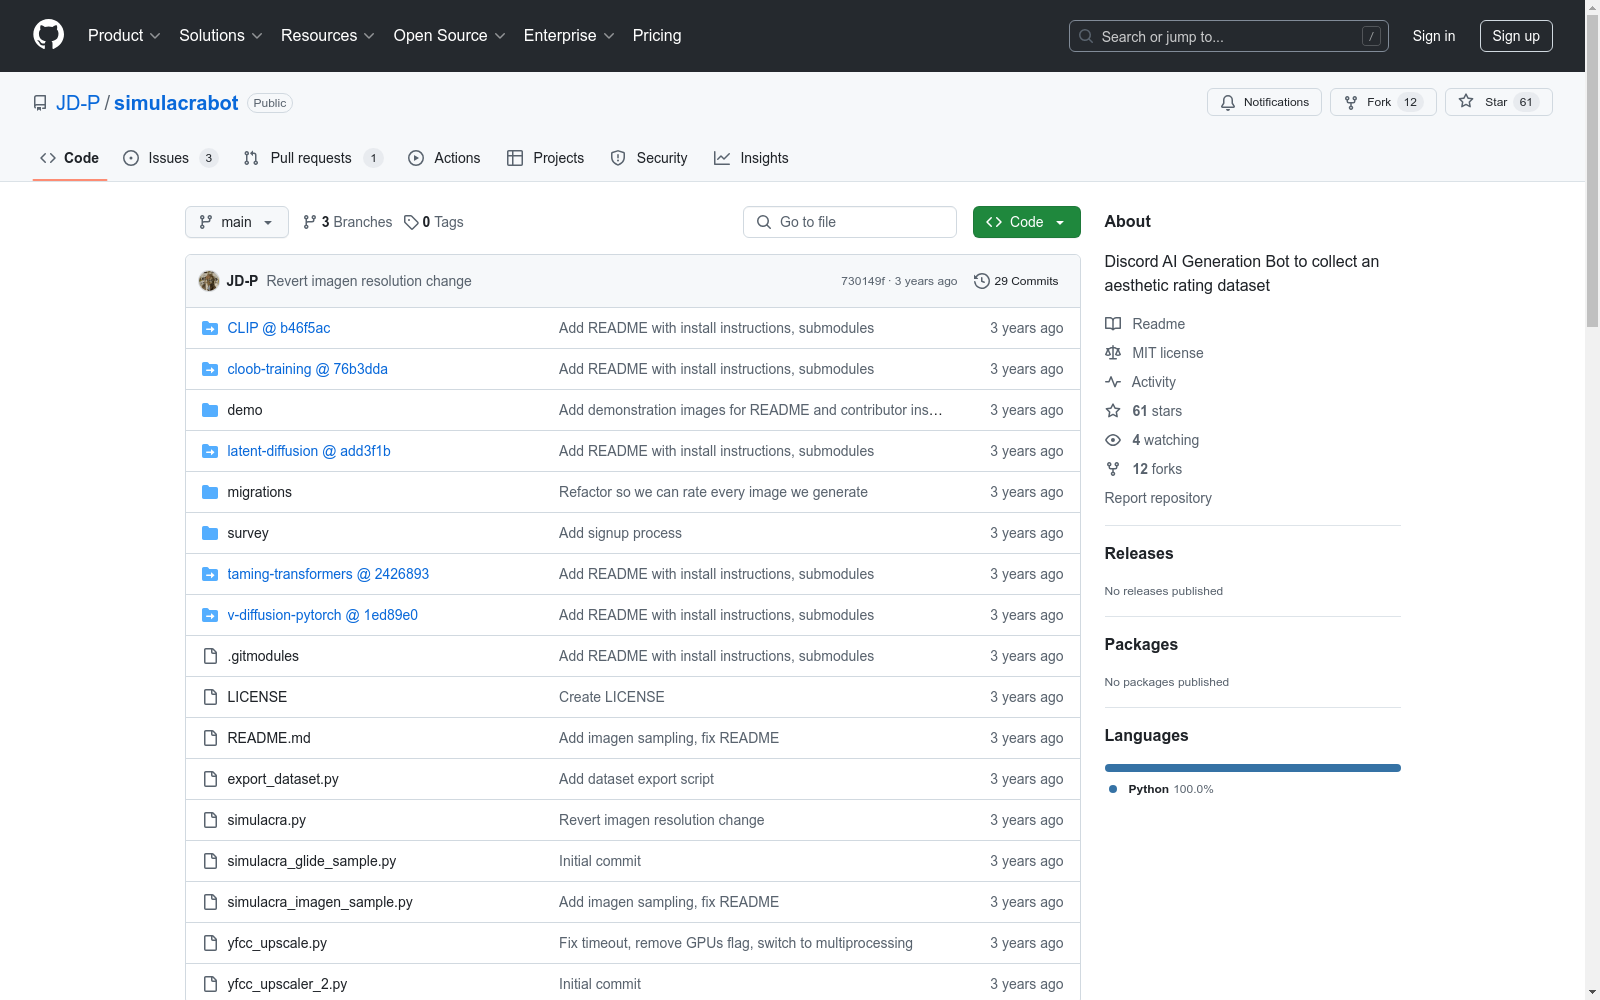1600x1000 pixels.
Task: Click the CLIP submodule folder icon
Action: tap(210, 328)
